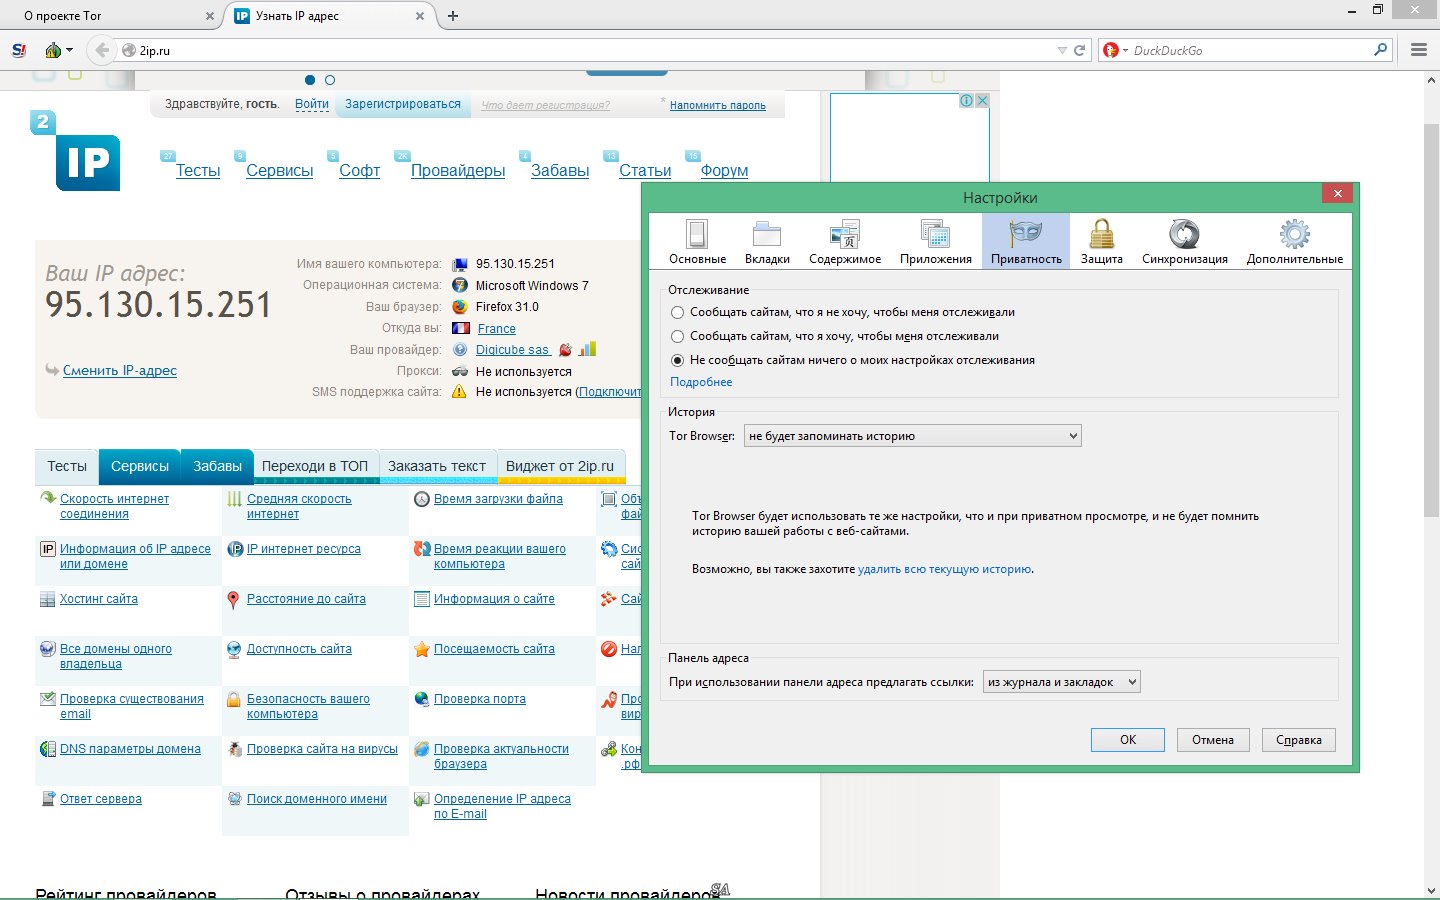
Task: Click the Справка button
Action: coord(1298,740)
